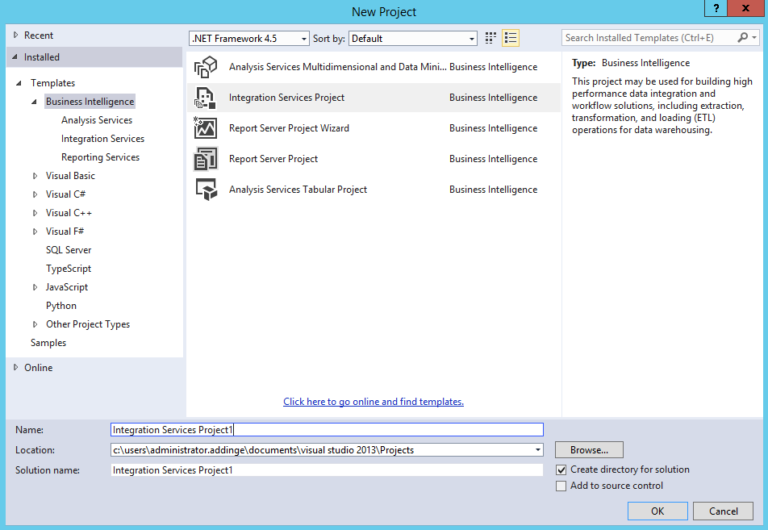Click the Browse... button
The height and width of the screenshot is (530, 768).
[x=589, y=450]
